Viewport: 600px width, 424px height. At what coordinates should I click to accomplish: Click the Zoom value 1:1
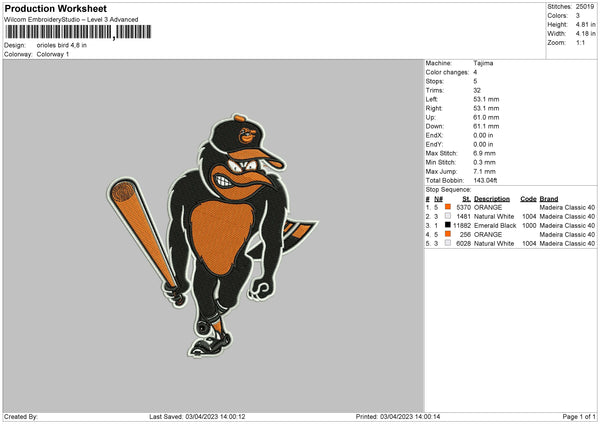coord(580,43)
